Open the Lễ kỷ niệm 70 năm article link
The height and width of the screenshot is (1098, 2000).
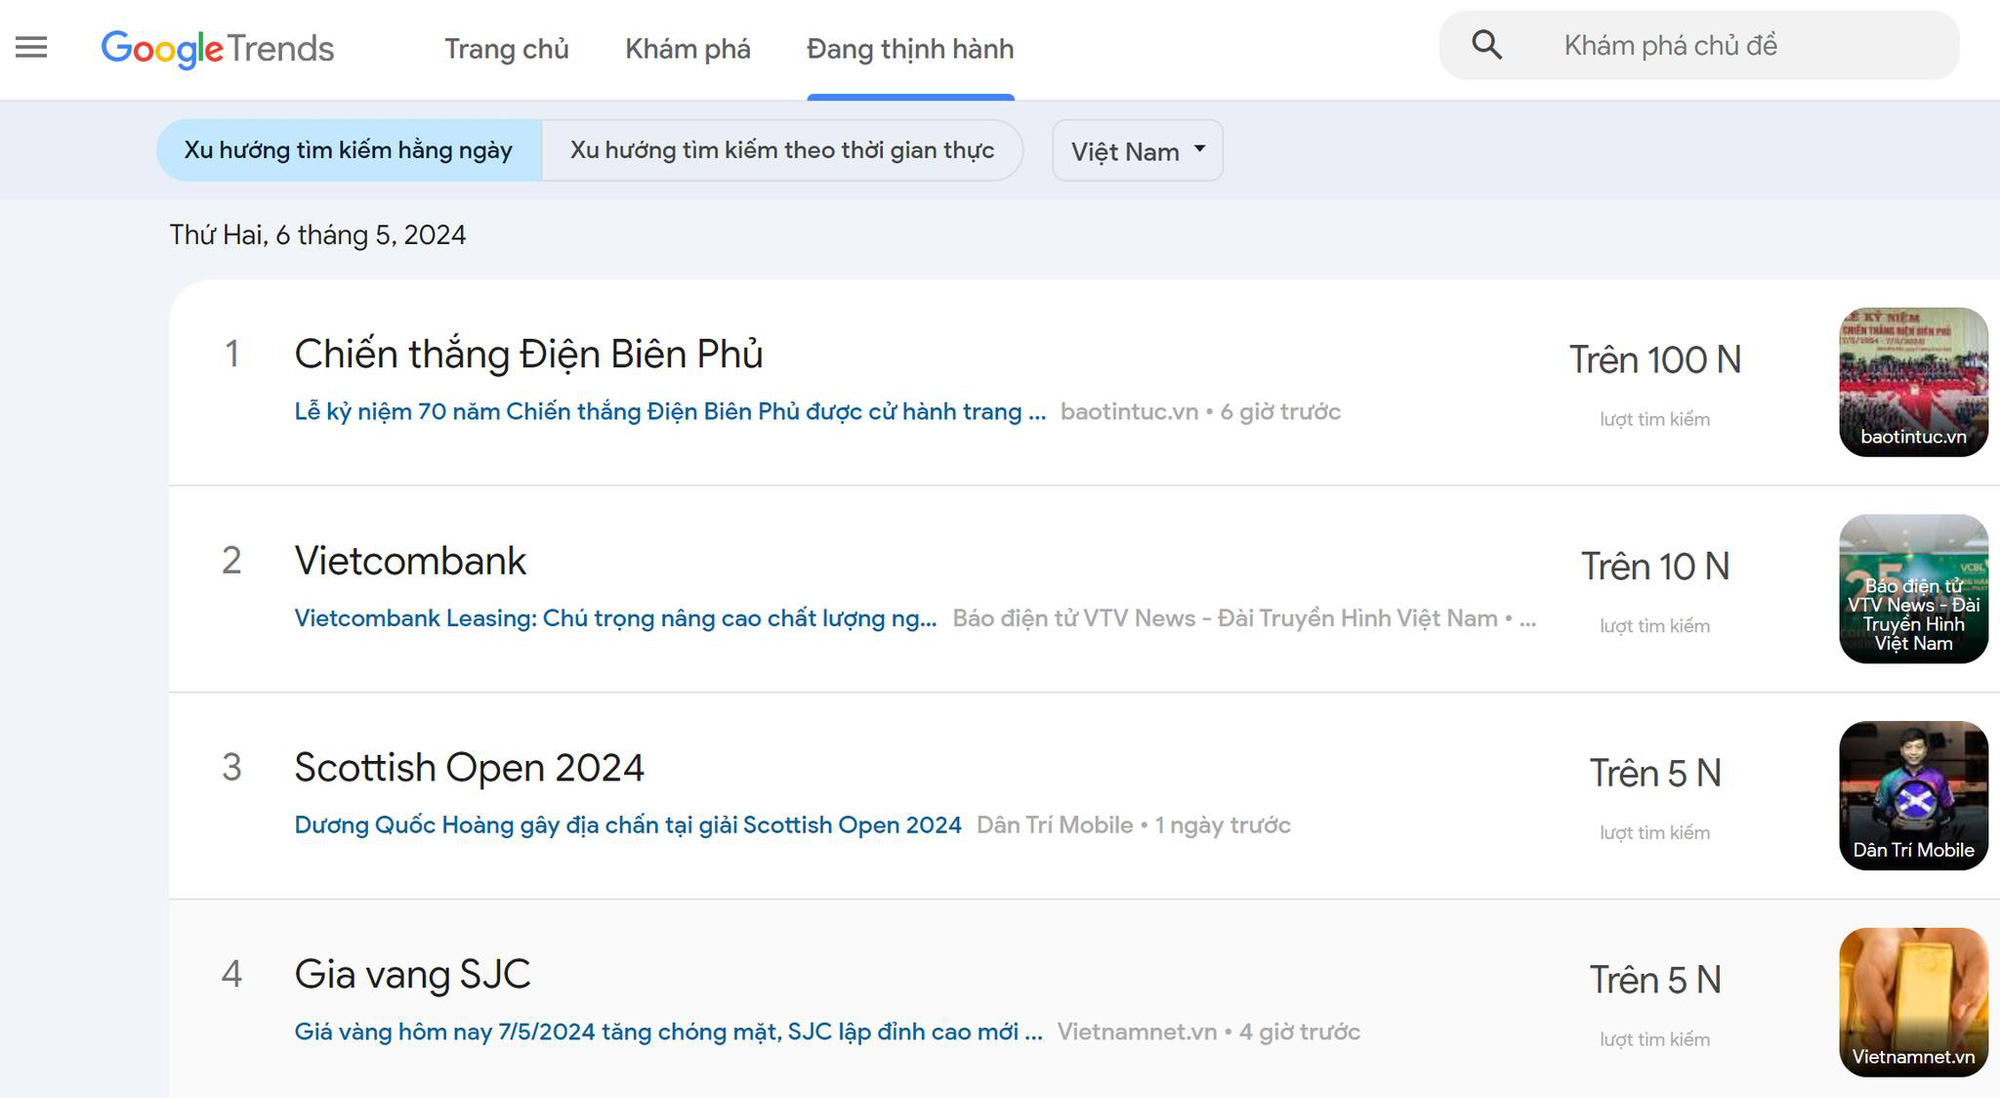point(670,411)
